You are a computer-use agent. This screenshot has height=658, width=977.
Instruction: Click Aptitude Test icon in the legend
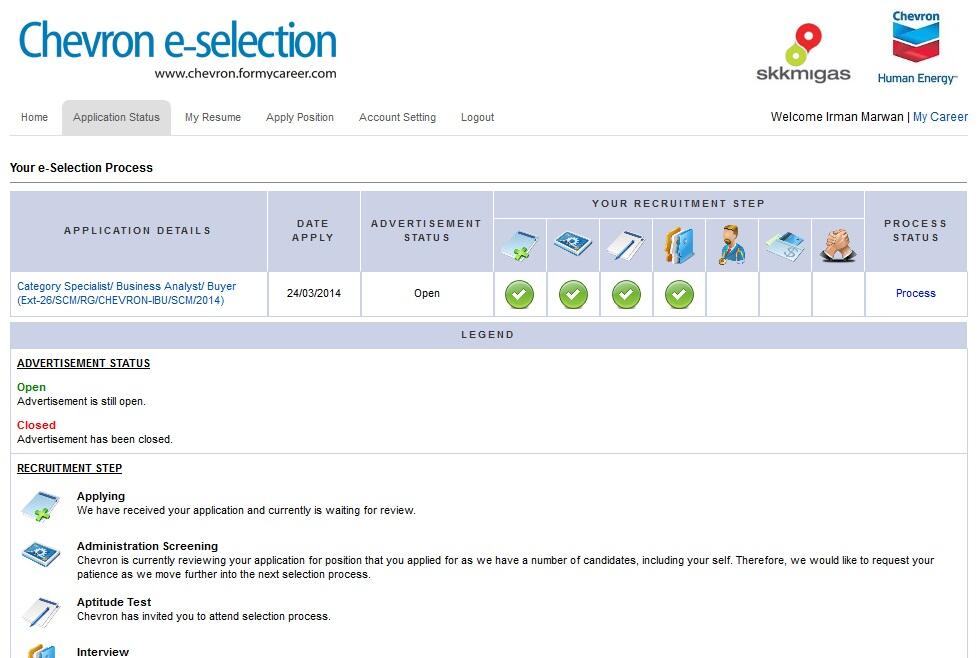point(41,612)
